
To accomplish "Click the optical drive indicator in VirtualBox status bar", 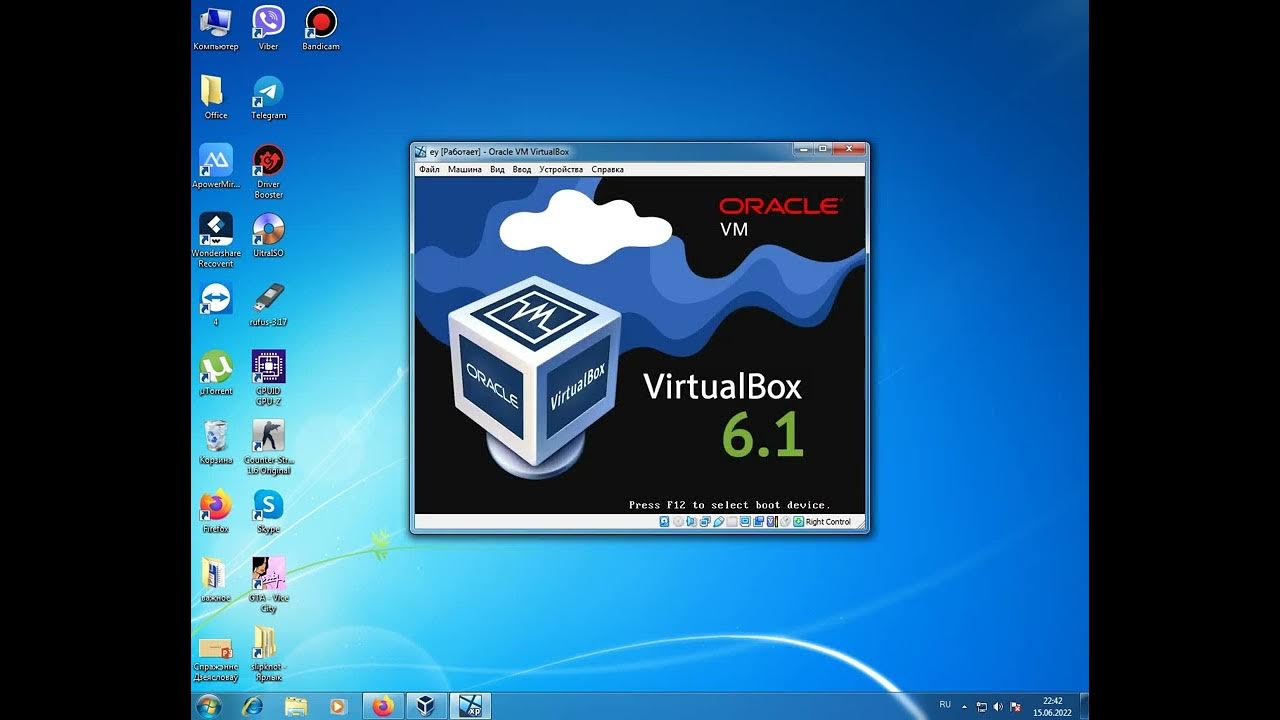I will coord(678,521).
